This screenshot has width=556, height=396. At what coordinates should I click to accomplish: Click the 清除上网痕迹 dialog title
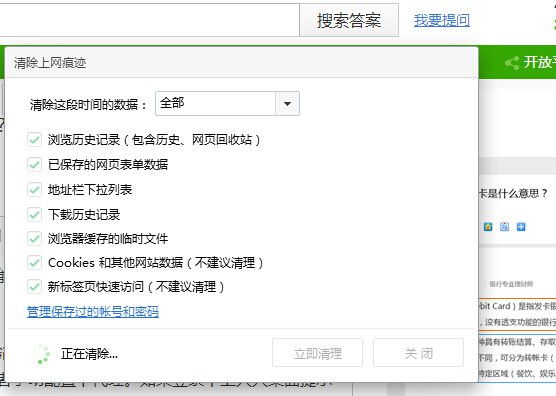(x=50, y=63)
